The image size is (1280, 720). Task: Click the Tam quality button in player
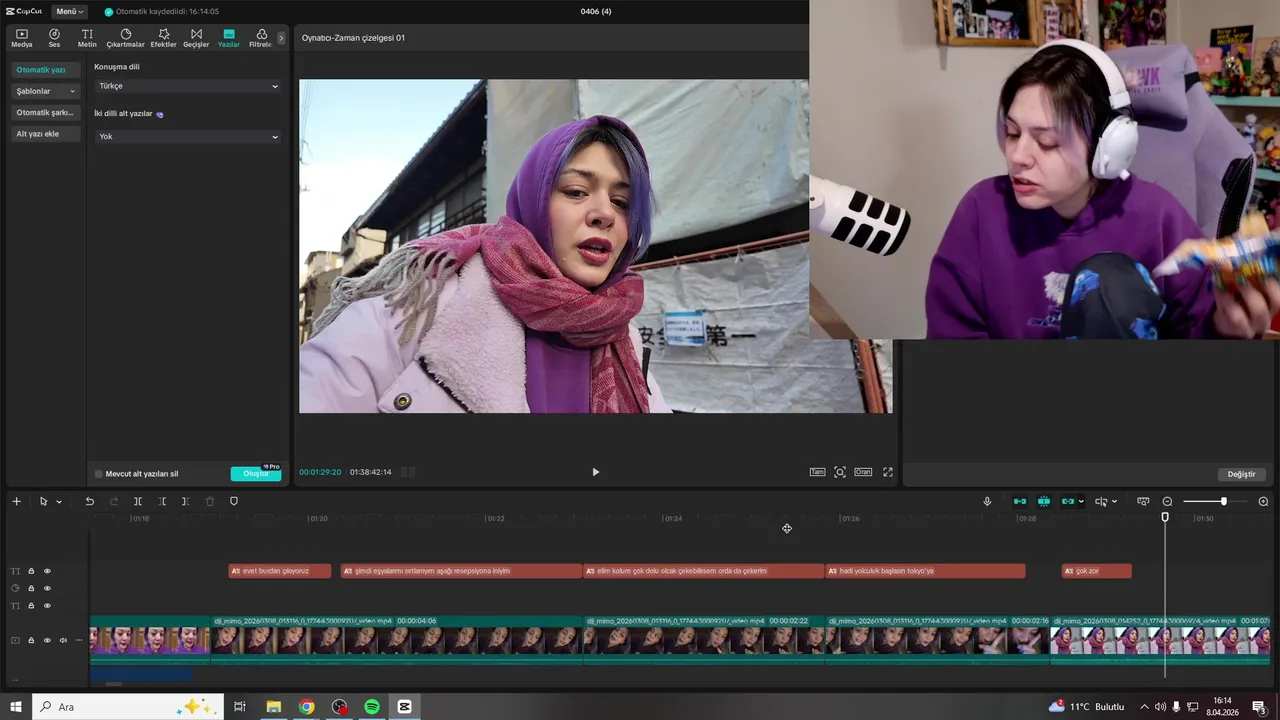point(817,472)
